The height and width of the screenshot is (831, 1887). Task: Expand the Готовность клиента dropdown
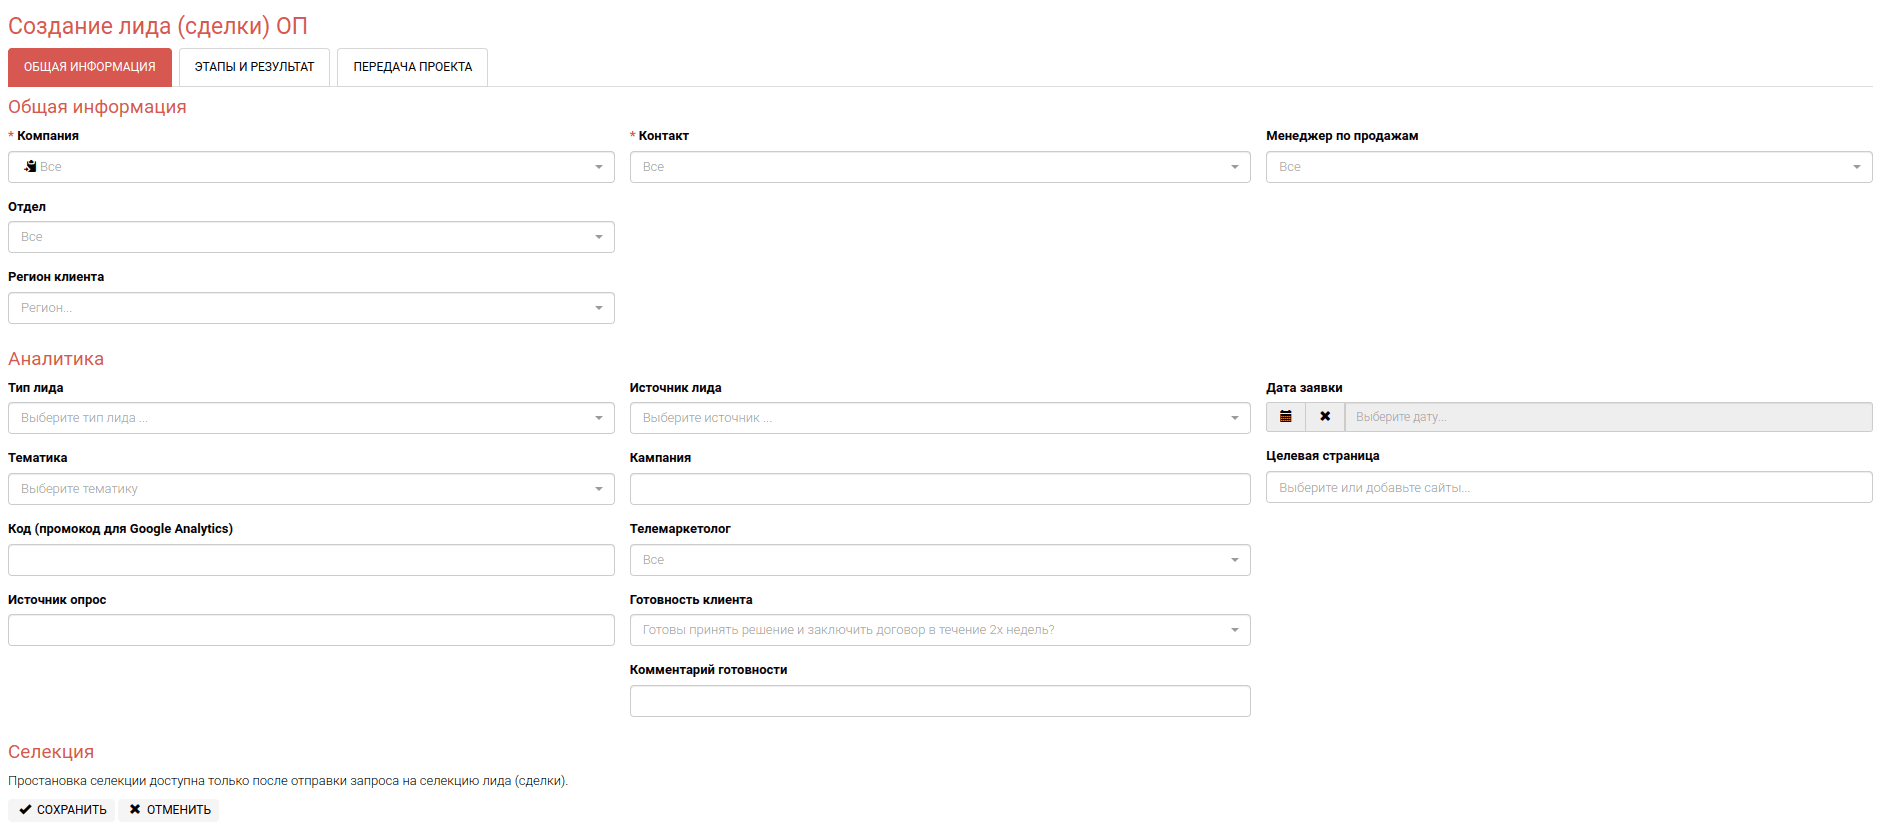tap(939, 630)
